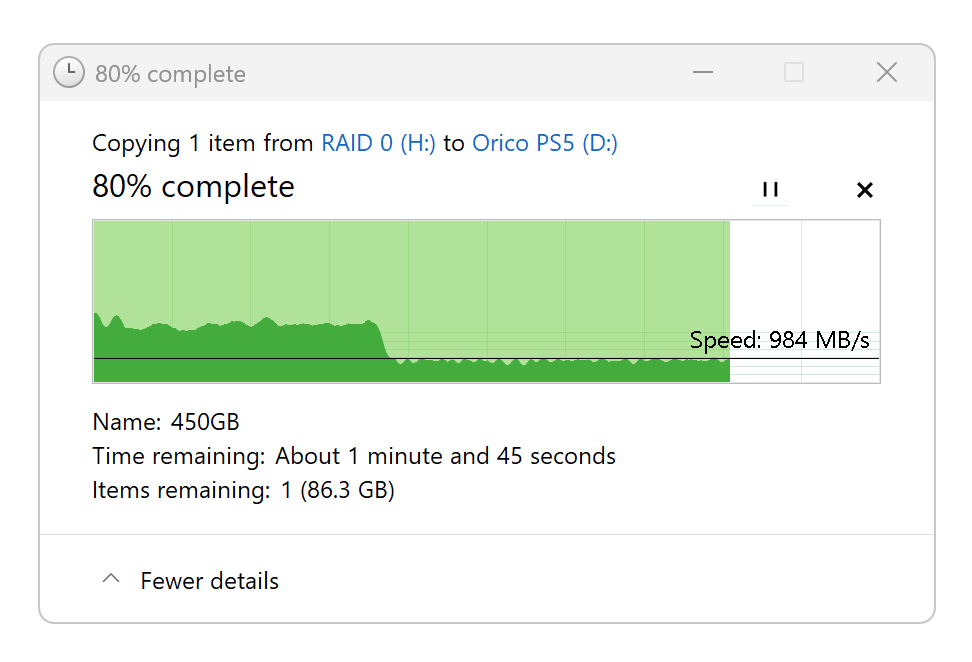Click the '80% complete' title bar text

[170, 74]
